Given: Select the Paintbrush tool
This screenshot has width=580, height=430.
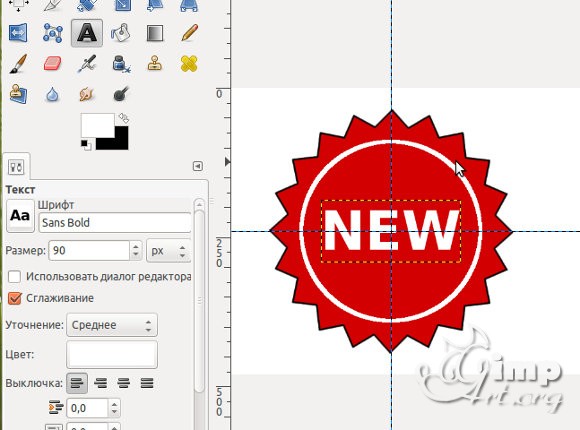Looking at the screenshot, I should pos(18,64).
